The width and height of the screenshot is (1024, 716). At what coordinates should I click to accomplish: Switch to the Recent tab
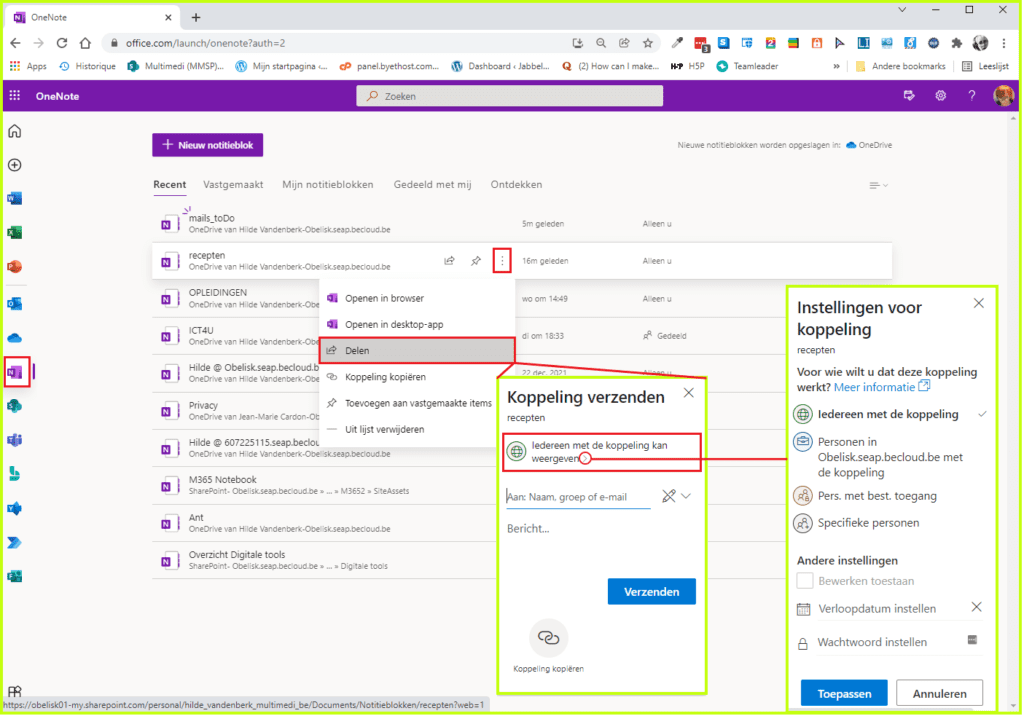coord(170,184)
